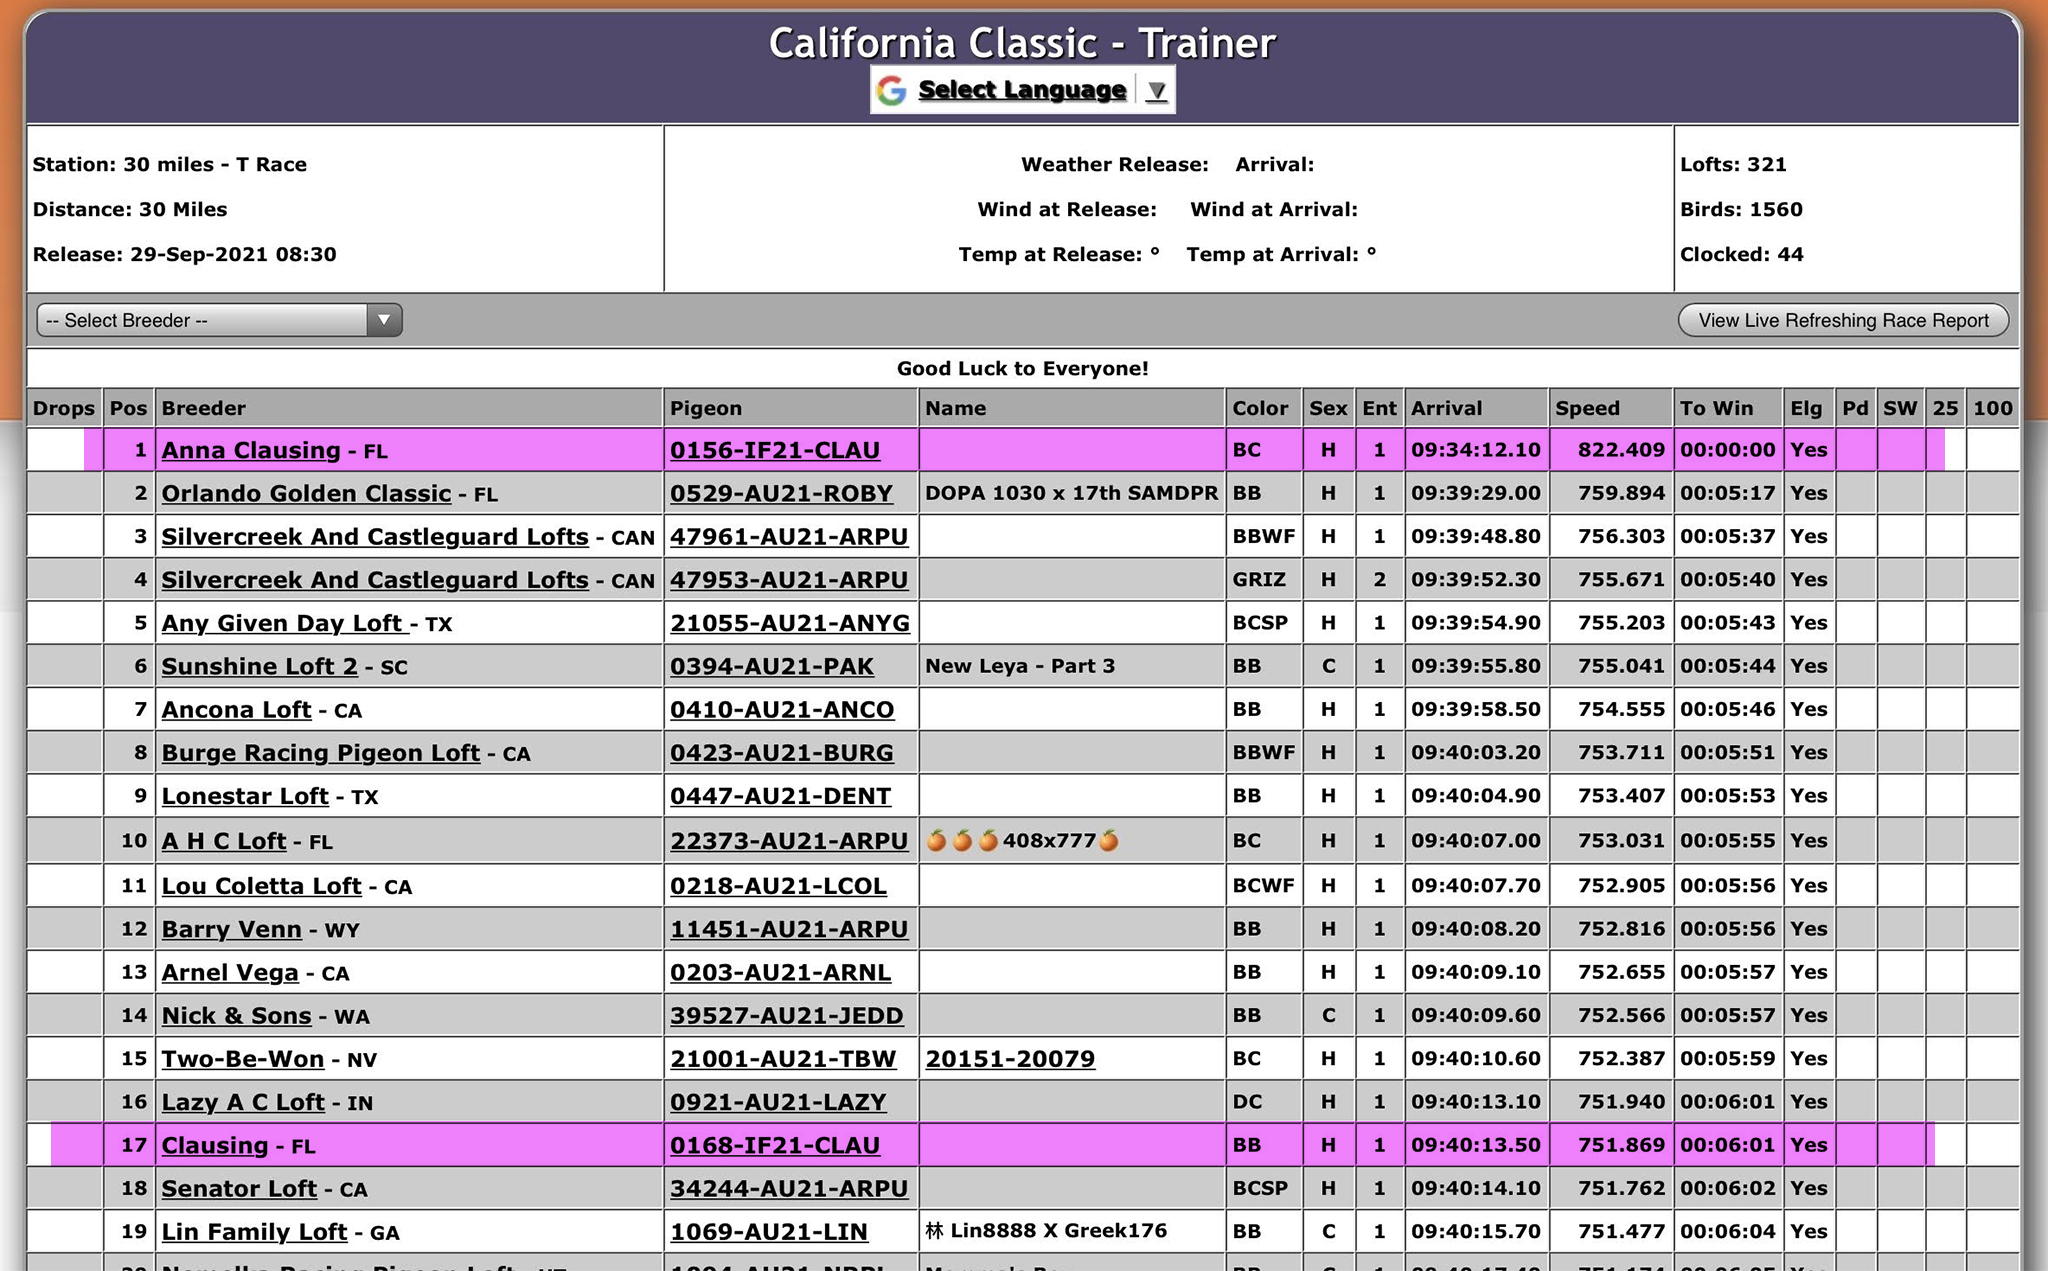Click the Orlando Golden Classic breeder
The width and height of the screenshot is (2048, 1271).
click(306, 493)
